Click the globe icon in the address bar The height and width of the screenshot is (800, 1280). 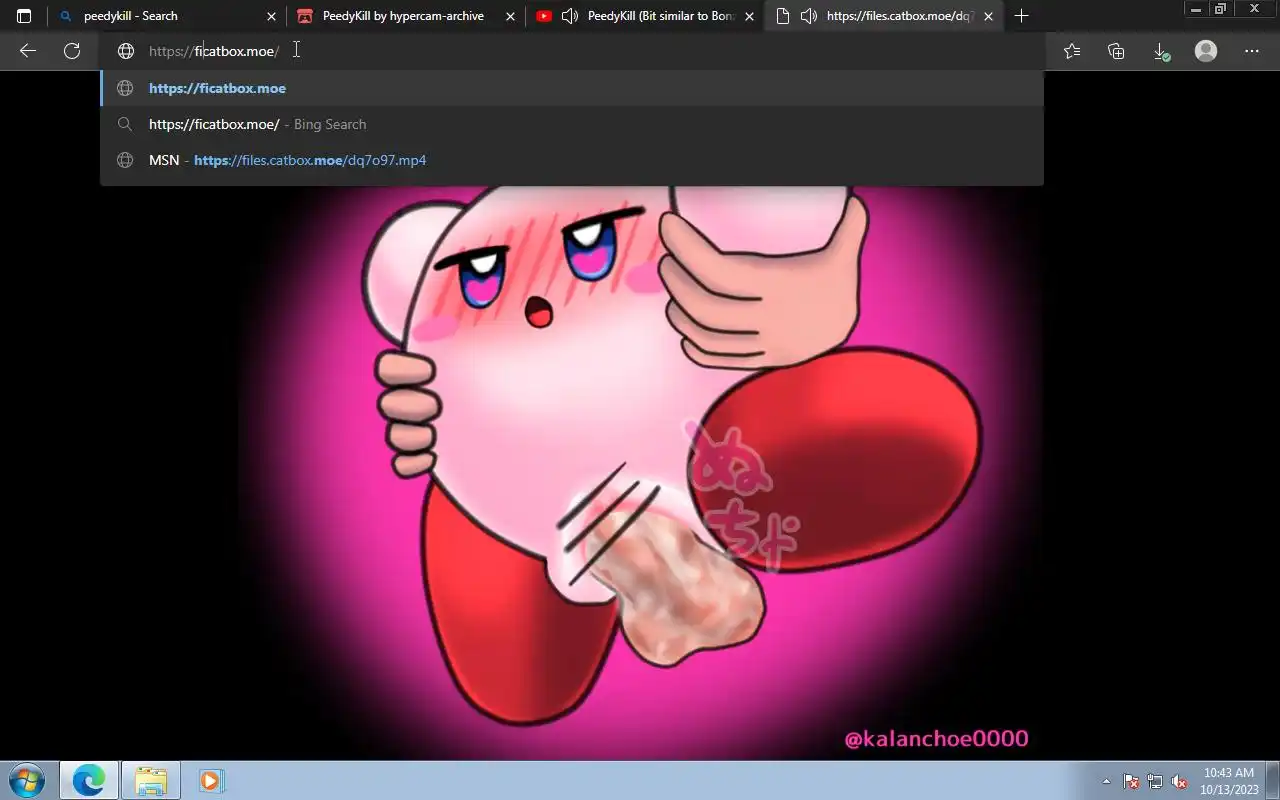pos(126,51)
